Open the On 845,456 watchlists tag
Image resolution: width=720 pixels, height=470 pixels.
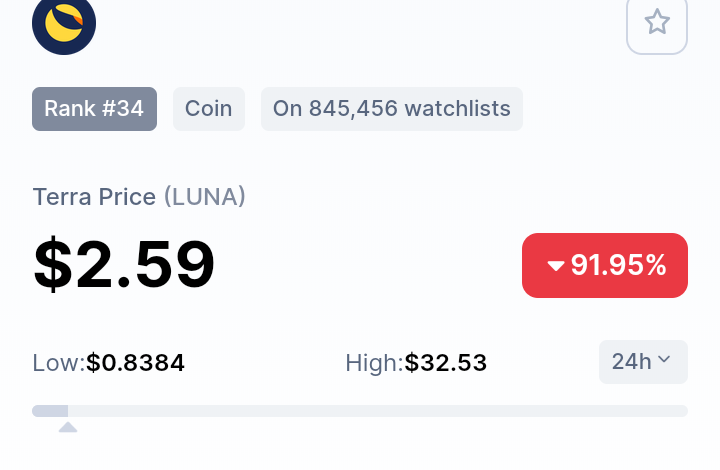[x=392, y=109]
